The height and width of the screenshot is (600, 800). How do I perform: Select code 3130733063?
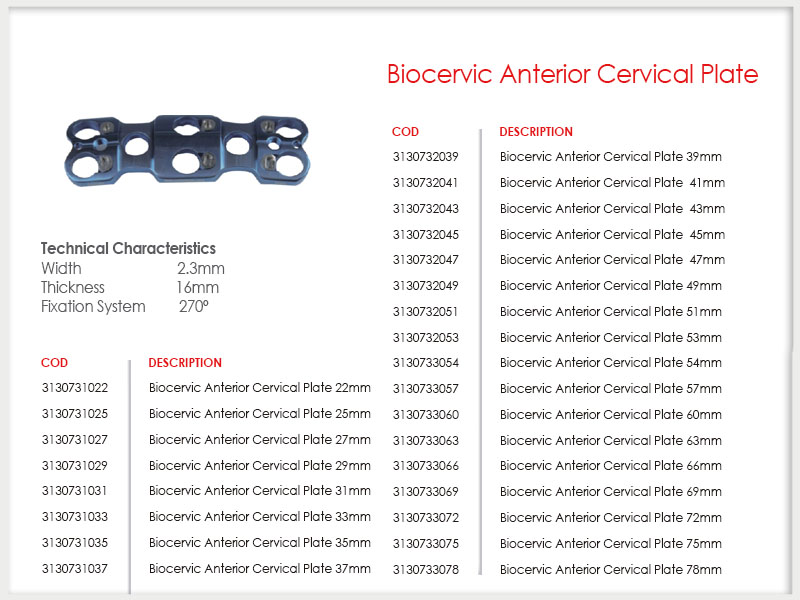(426, 441)
